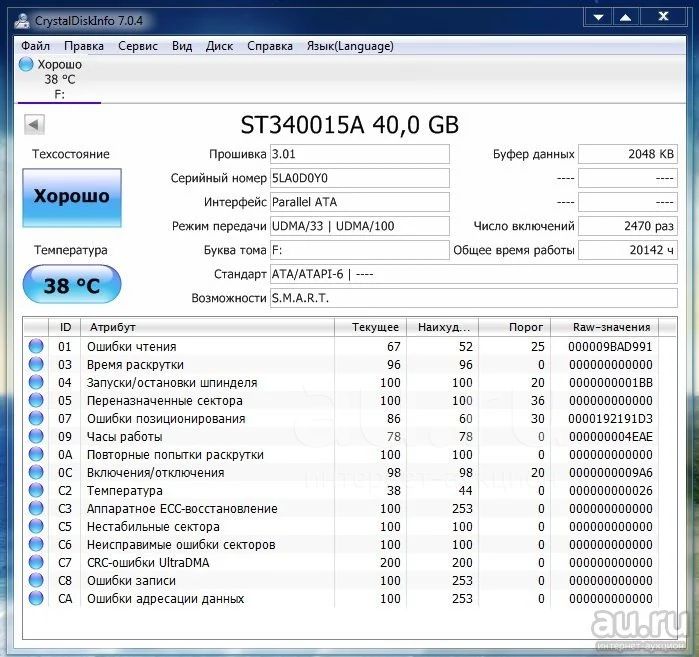Click the status icon for Переназначенные сектора row
The width and height of the screenshot is (699, 657).
click(36, 401)
